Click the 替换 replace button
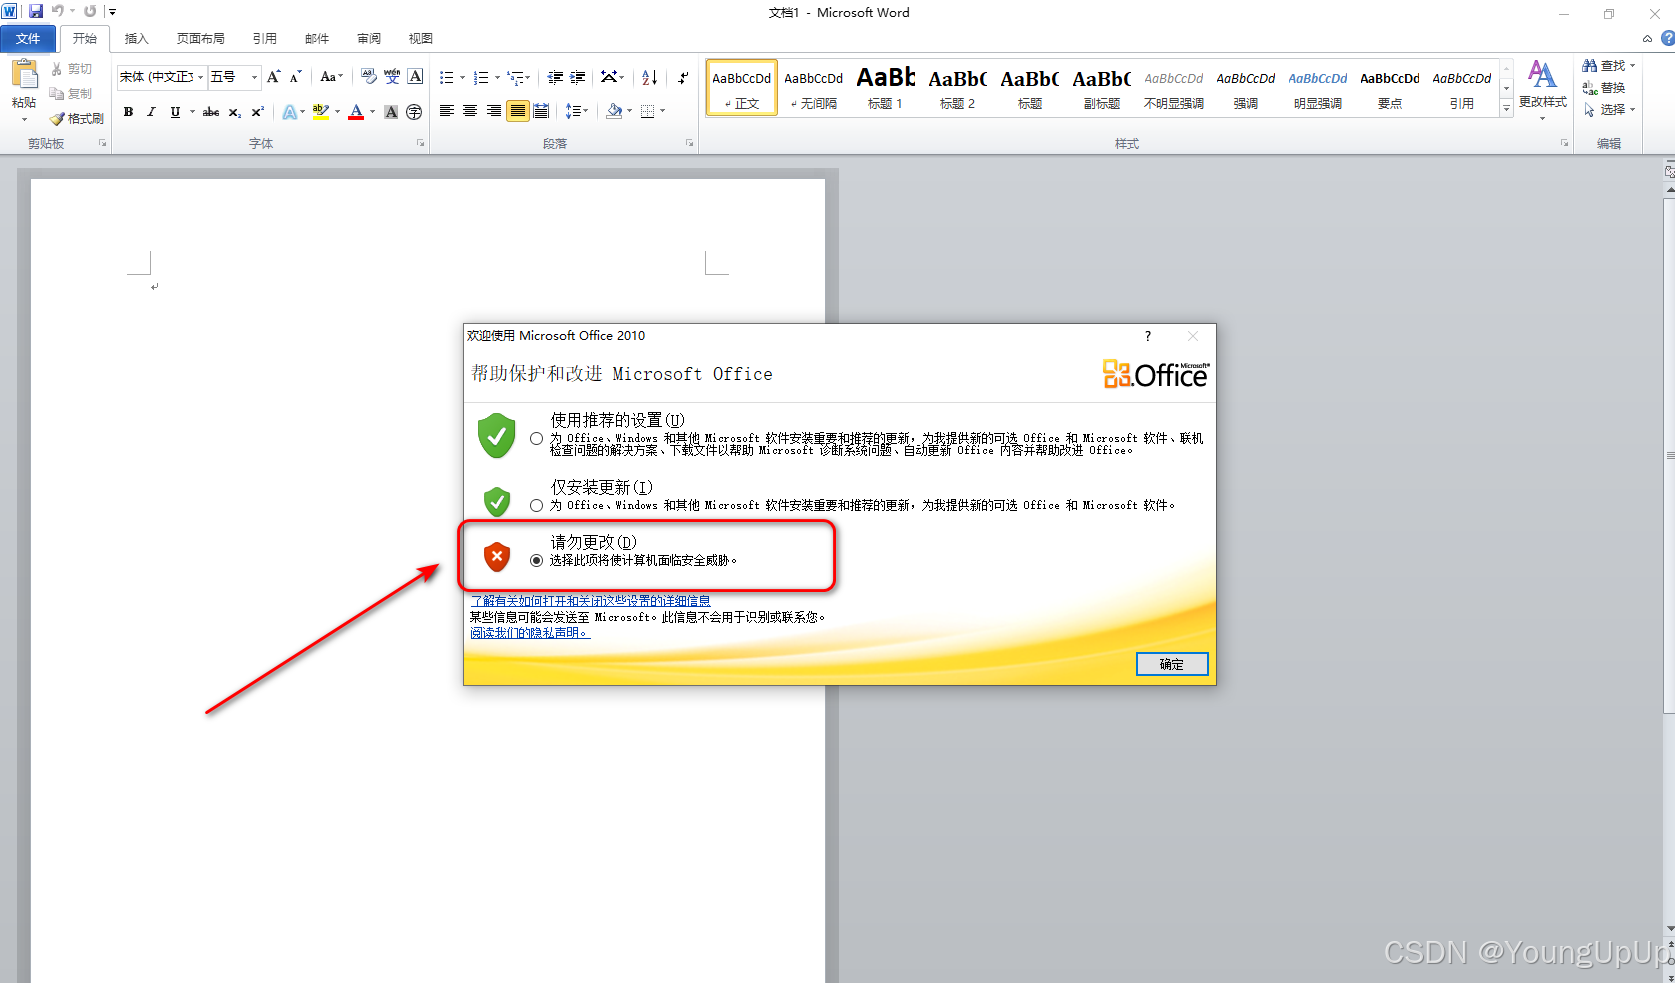Viewport: 1675px width, 983px height. (1604, 88)
